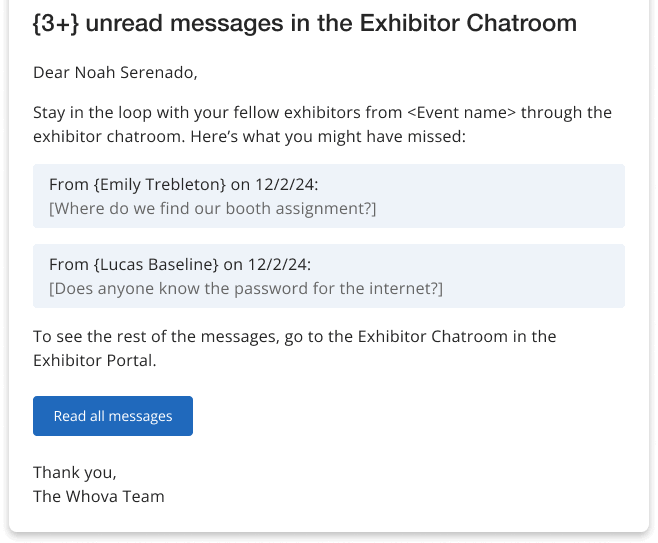The width and height of the screenshot is (658, 543).
Task: Select the internet password question message
Action: [245, 288]
